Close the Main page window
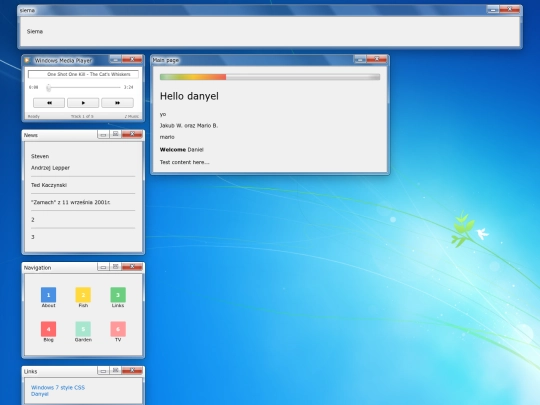Viewport: 540px width, 405px height. (x=377, y=59)
